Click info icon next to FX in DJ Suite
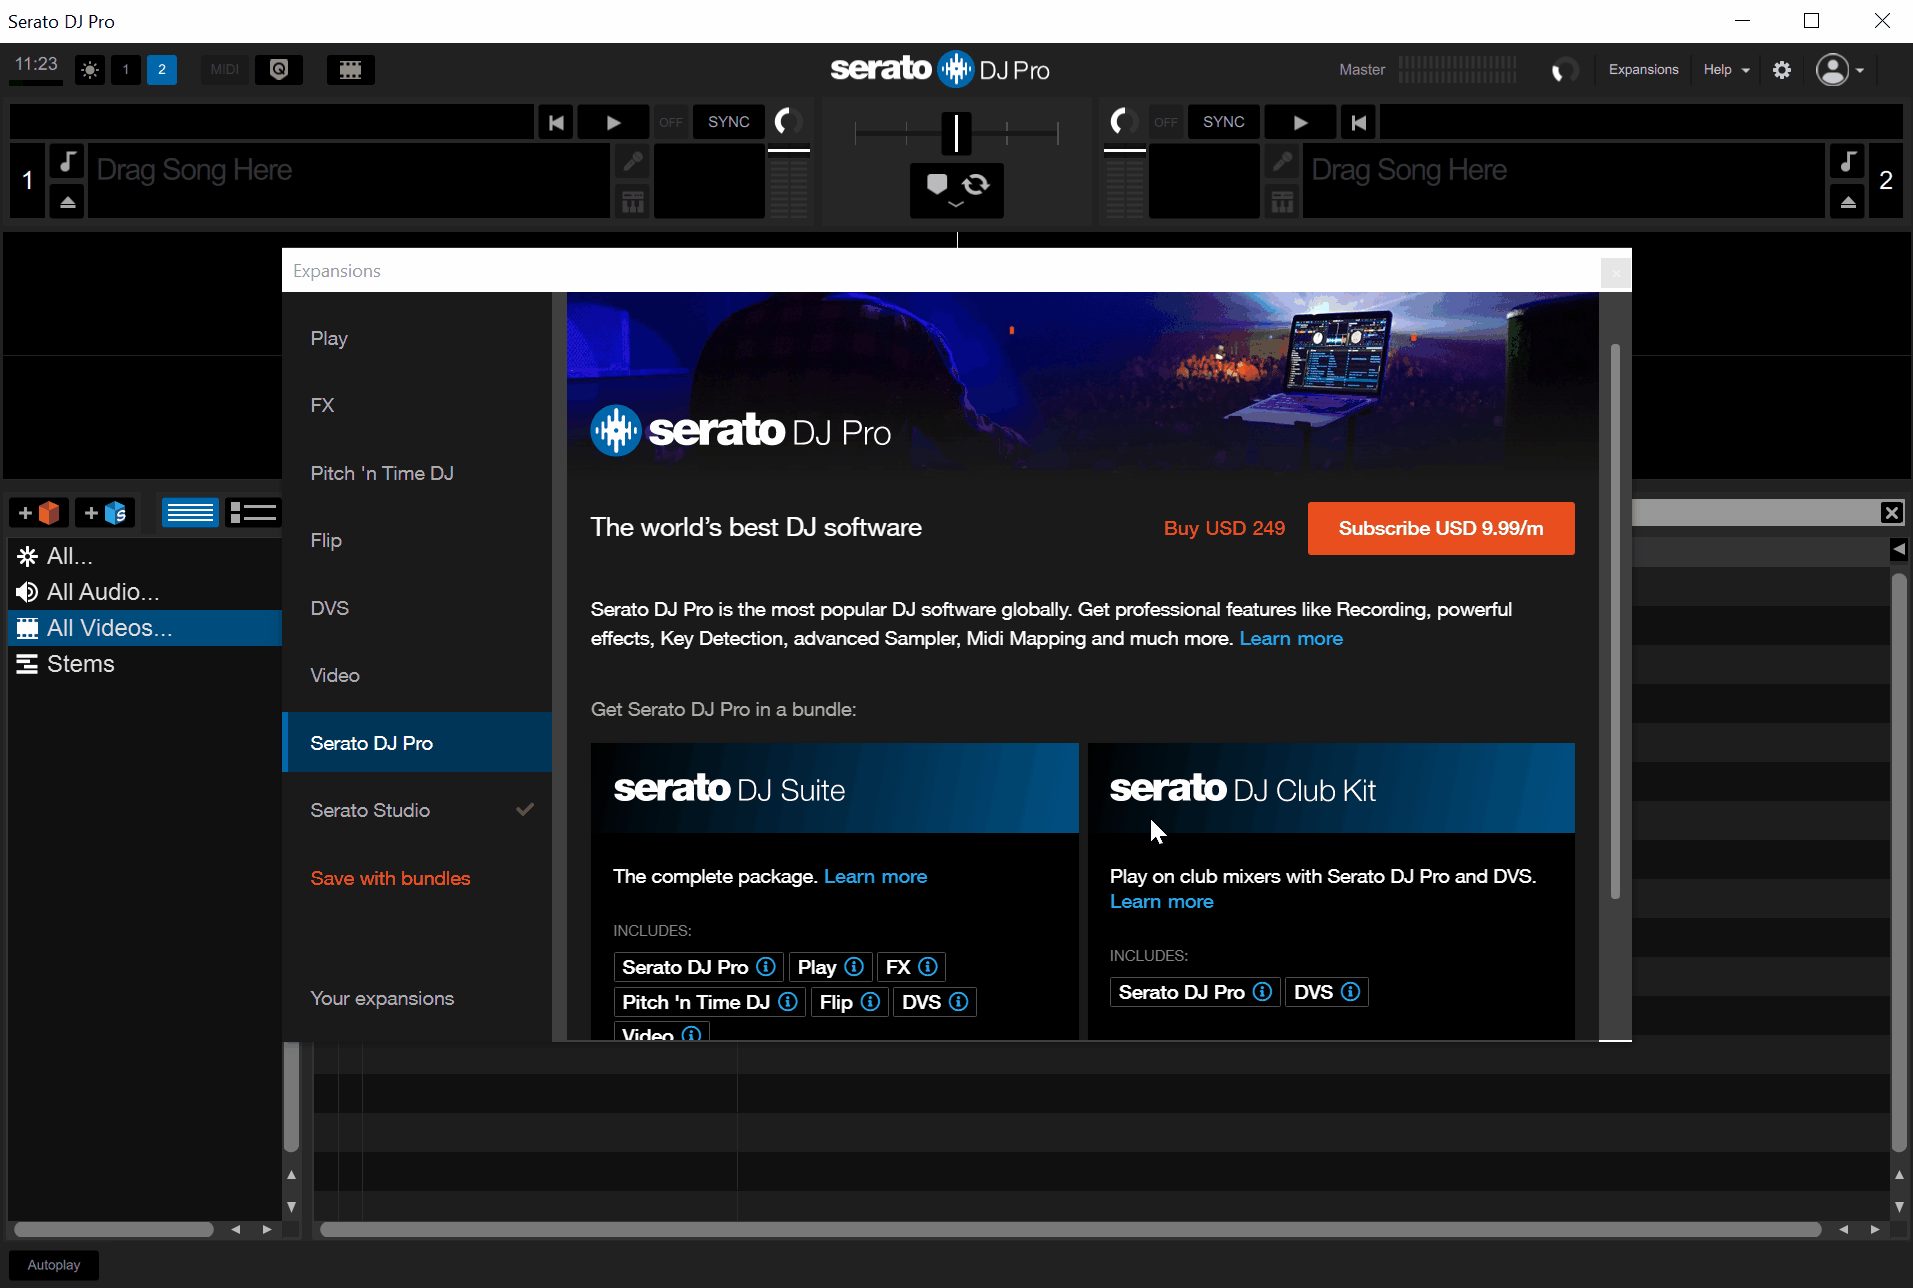This screenshot has width=1913, height=1288. click(x=927, y=967)
